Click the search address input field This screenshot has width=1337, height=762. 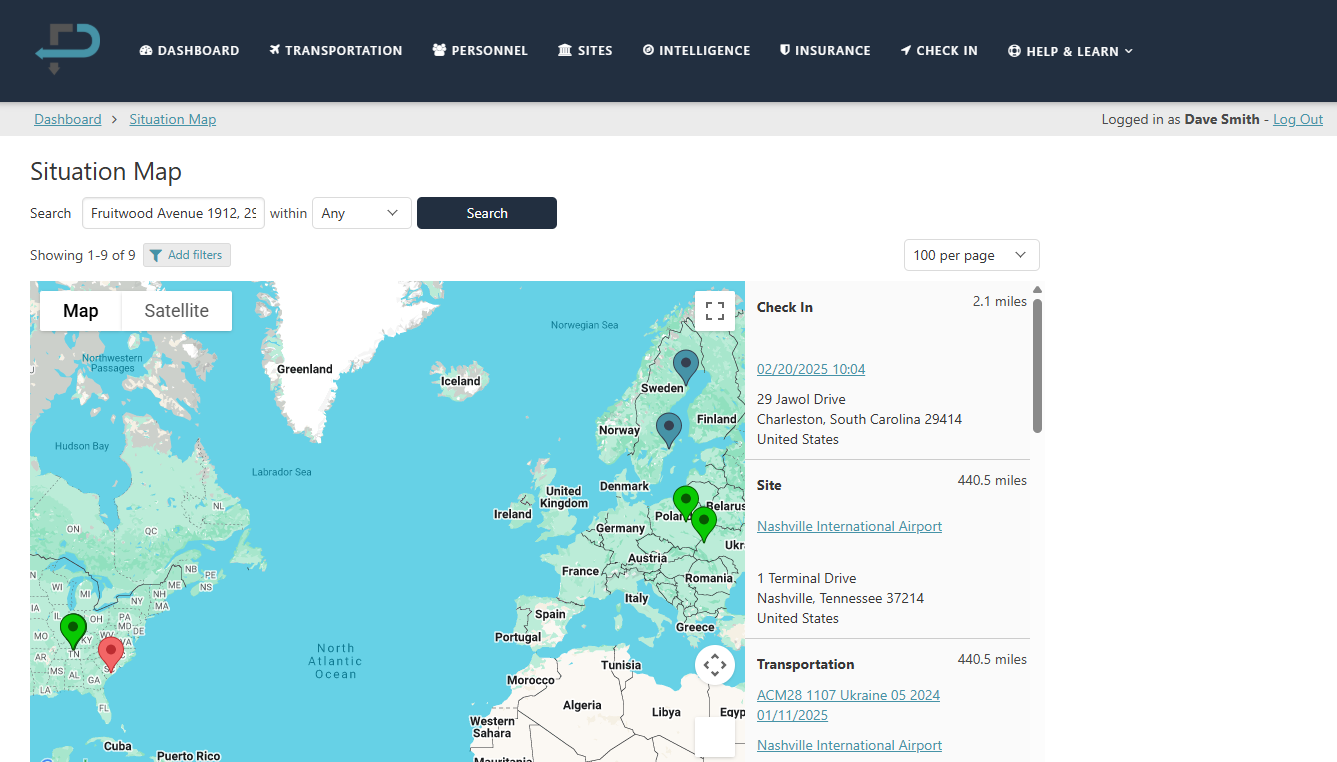point(173,213)
